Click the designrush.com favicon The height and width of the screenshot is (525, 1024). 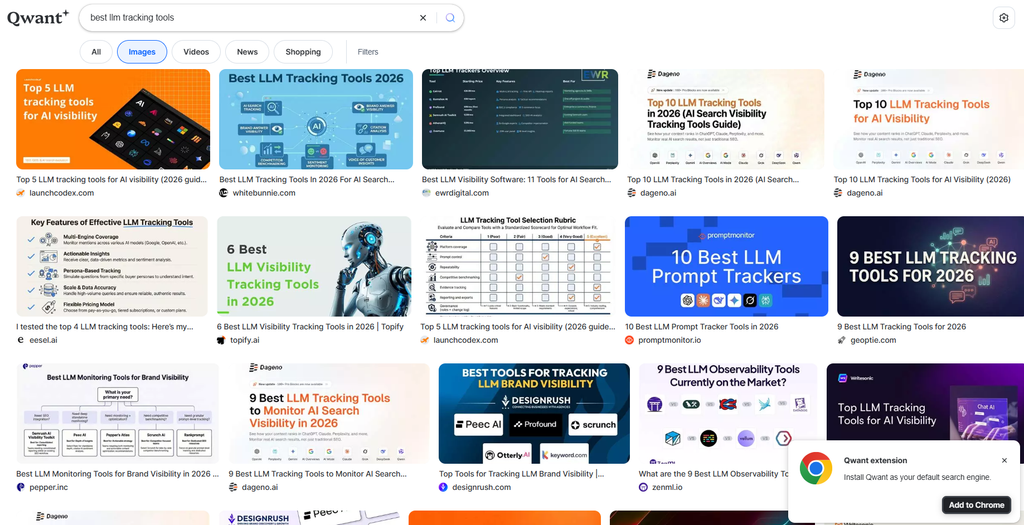(x=443, y=487)
